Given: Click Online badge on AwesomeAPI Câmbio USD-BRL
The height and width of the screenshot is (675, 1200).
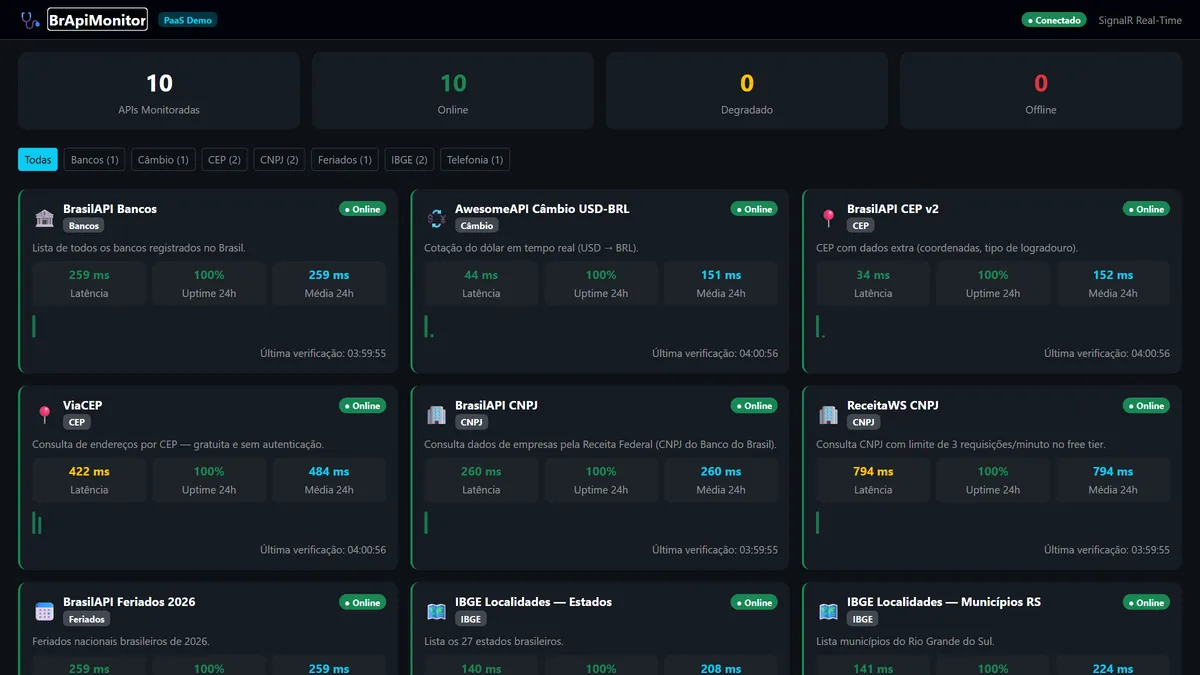Looking at the screenshot, I should click(754, 209).
